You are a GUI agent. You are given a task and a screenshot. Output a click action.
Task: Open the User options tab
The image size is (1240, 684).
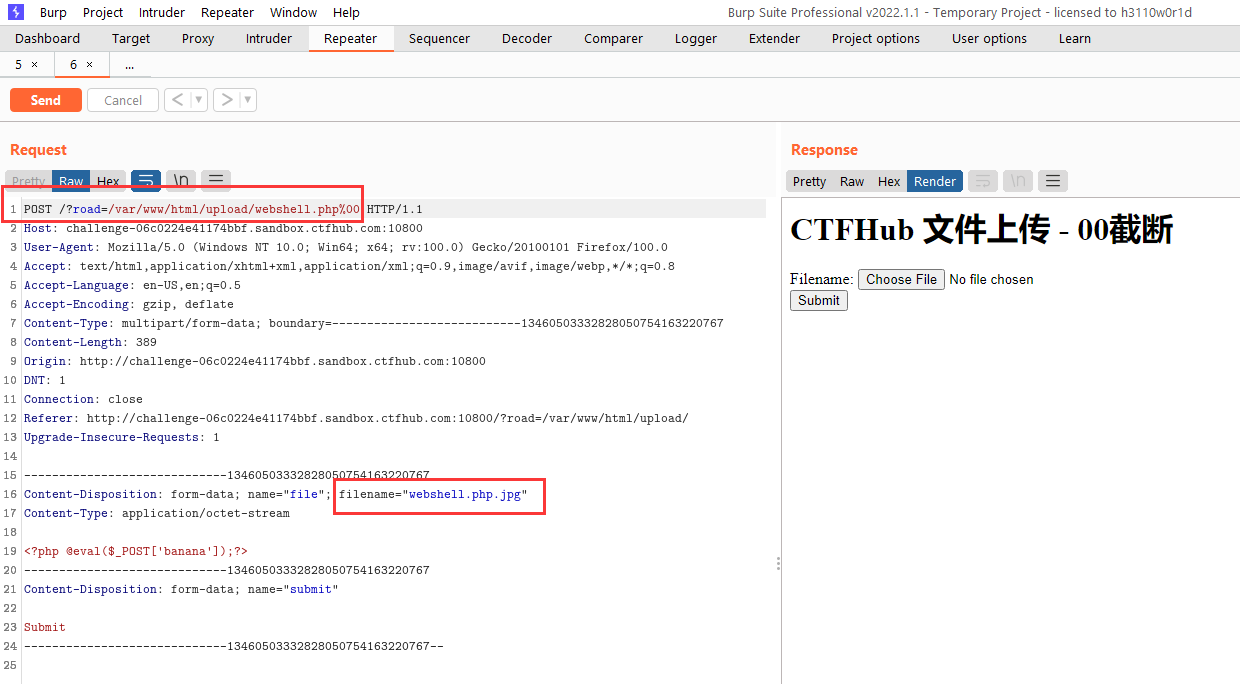pyautogui.click(x=989, y=38)
